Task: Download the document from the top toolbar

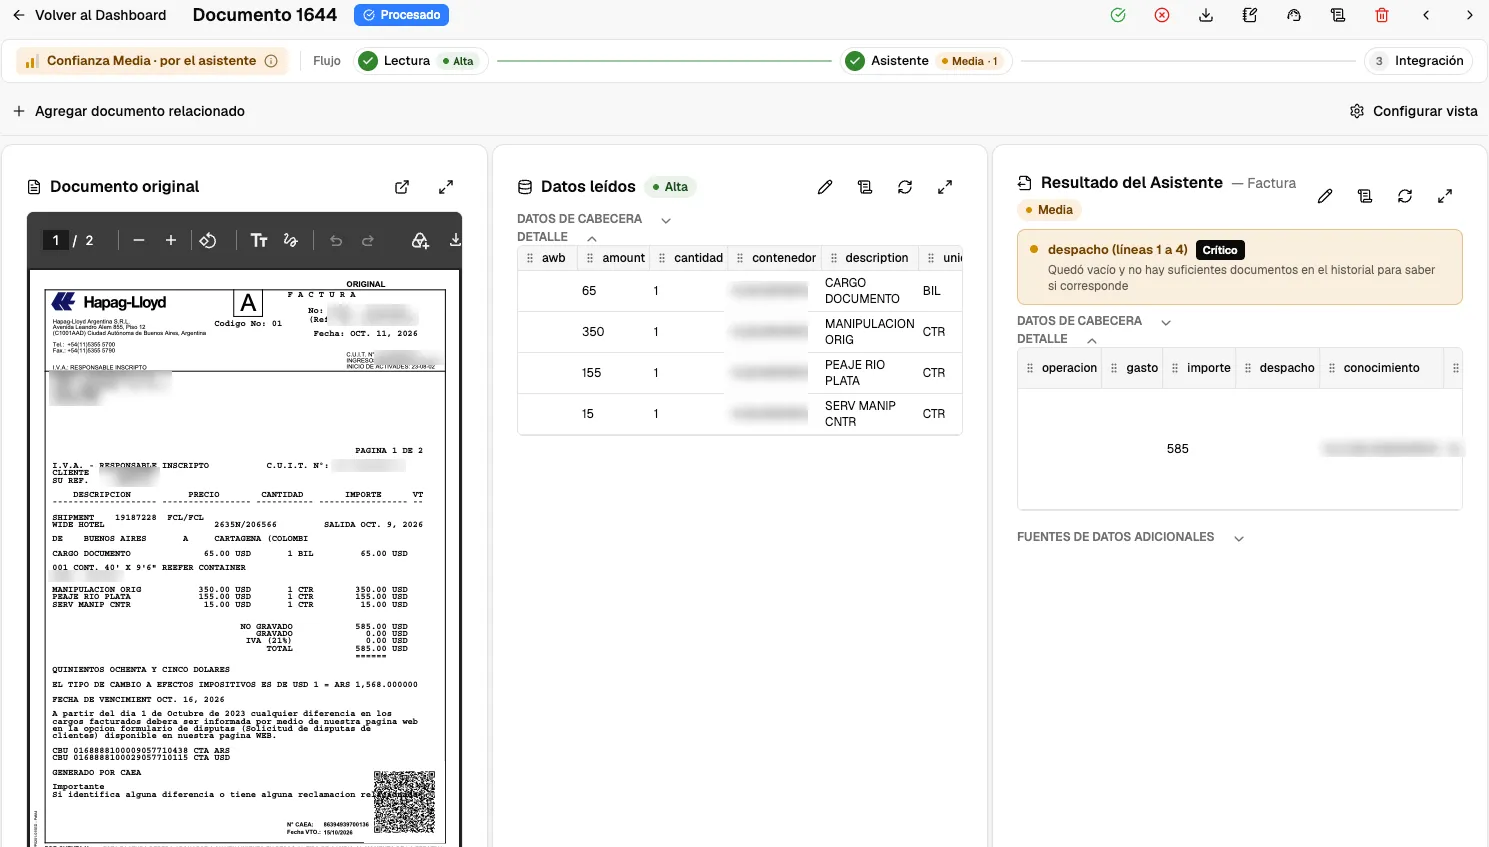Action: pyautogui.click(x=1206, y=15)
